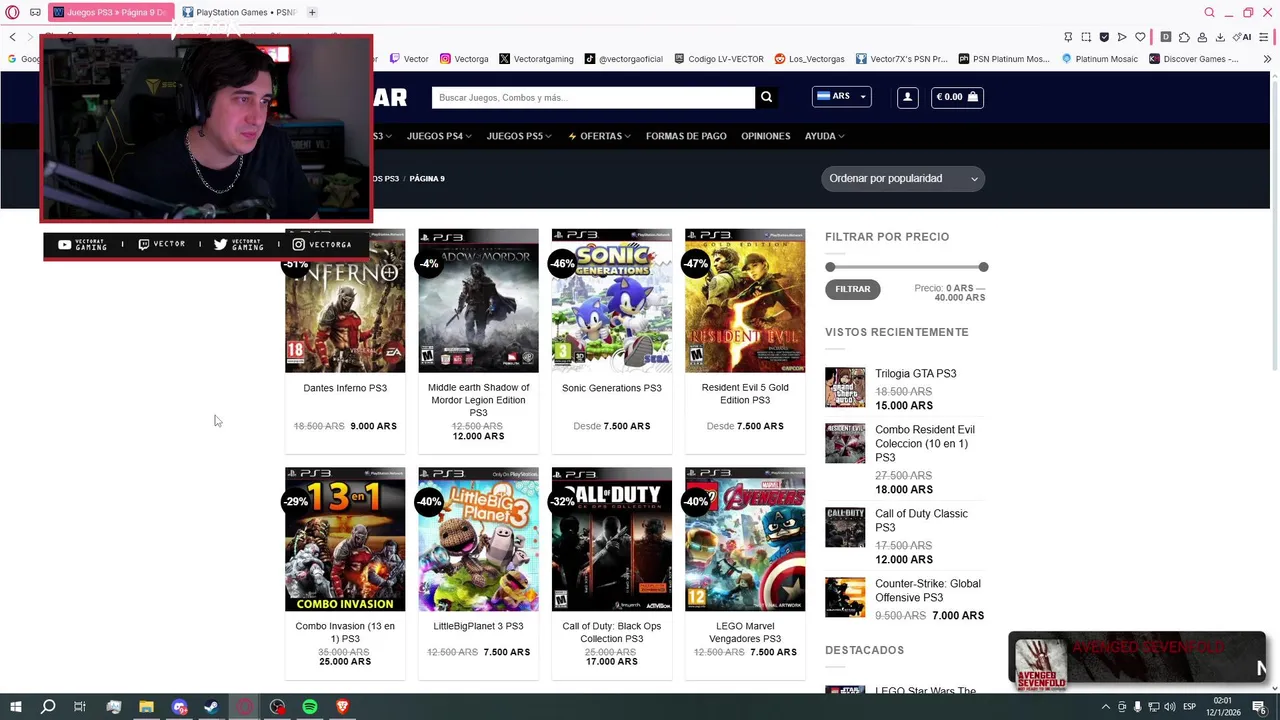Click the search games input field
The image size is (1280, 720).
(x=594, y=97)
